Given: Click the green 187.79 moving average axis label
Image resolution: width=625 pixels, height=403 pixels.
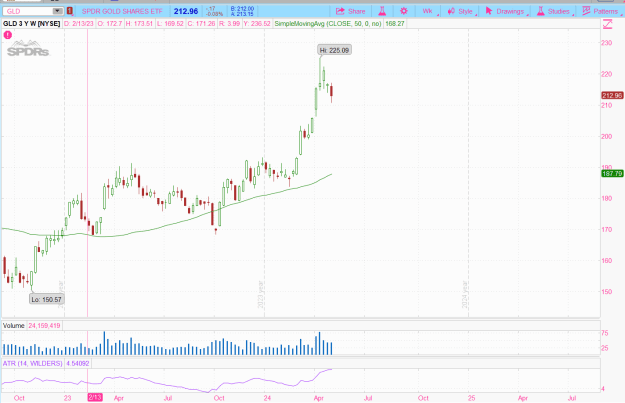Looking at the screenshot, I should pyautogui.click(x=612, y=173).
